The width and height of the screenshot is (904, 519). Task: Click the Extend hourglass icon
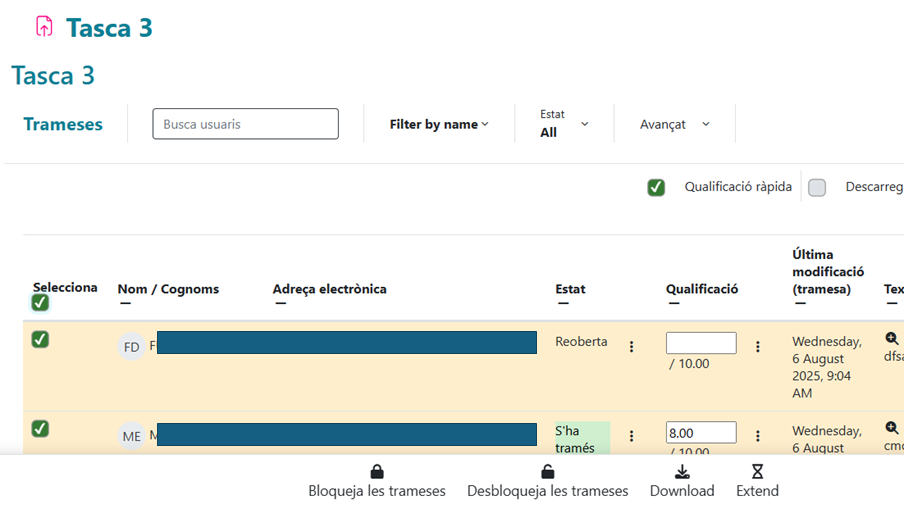757,472
